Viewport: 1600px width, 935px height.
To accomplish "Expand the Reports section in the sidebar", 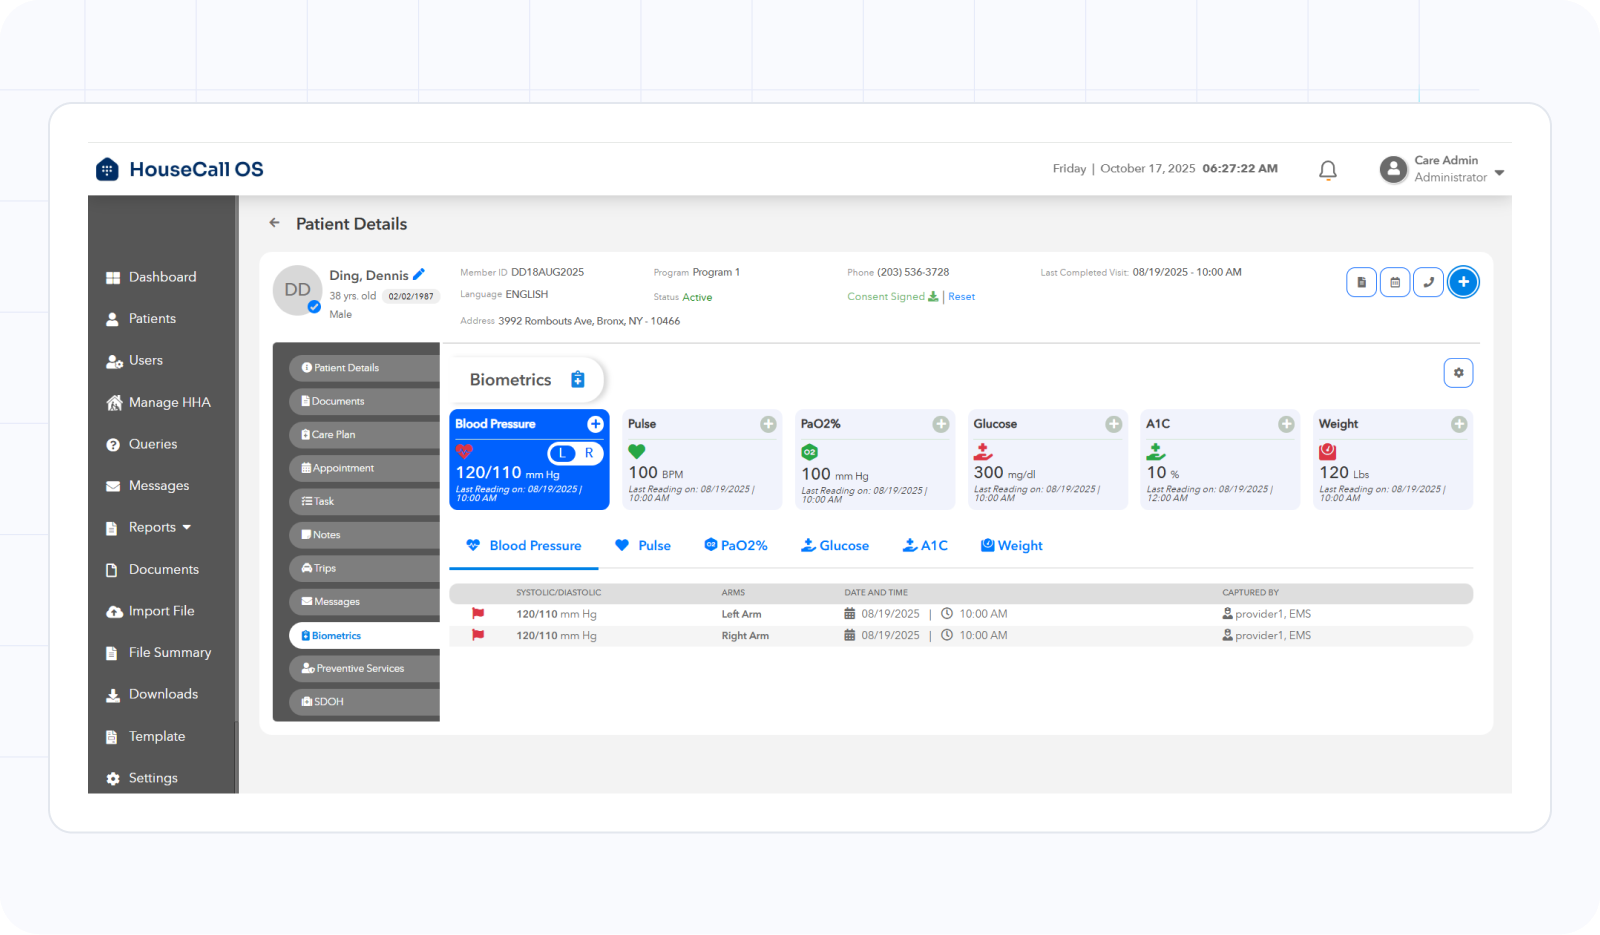I will (x=156, y=527).
